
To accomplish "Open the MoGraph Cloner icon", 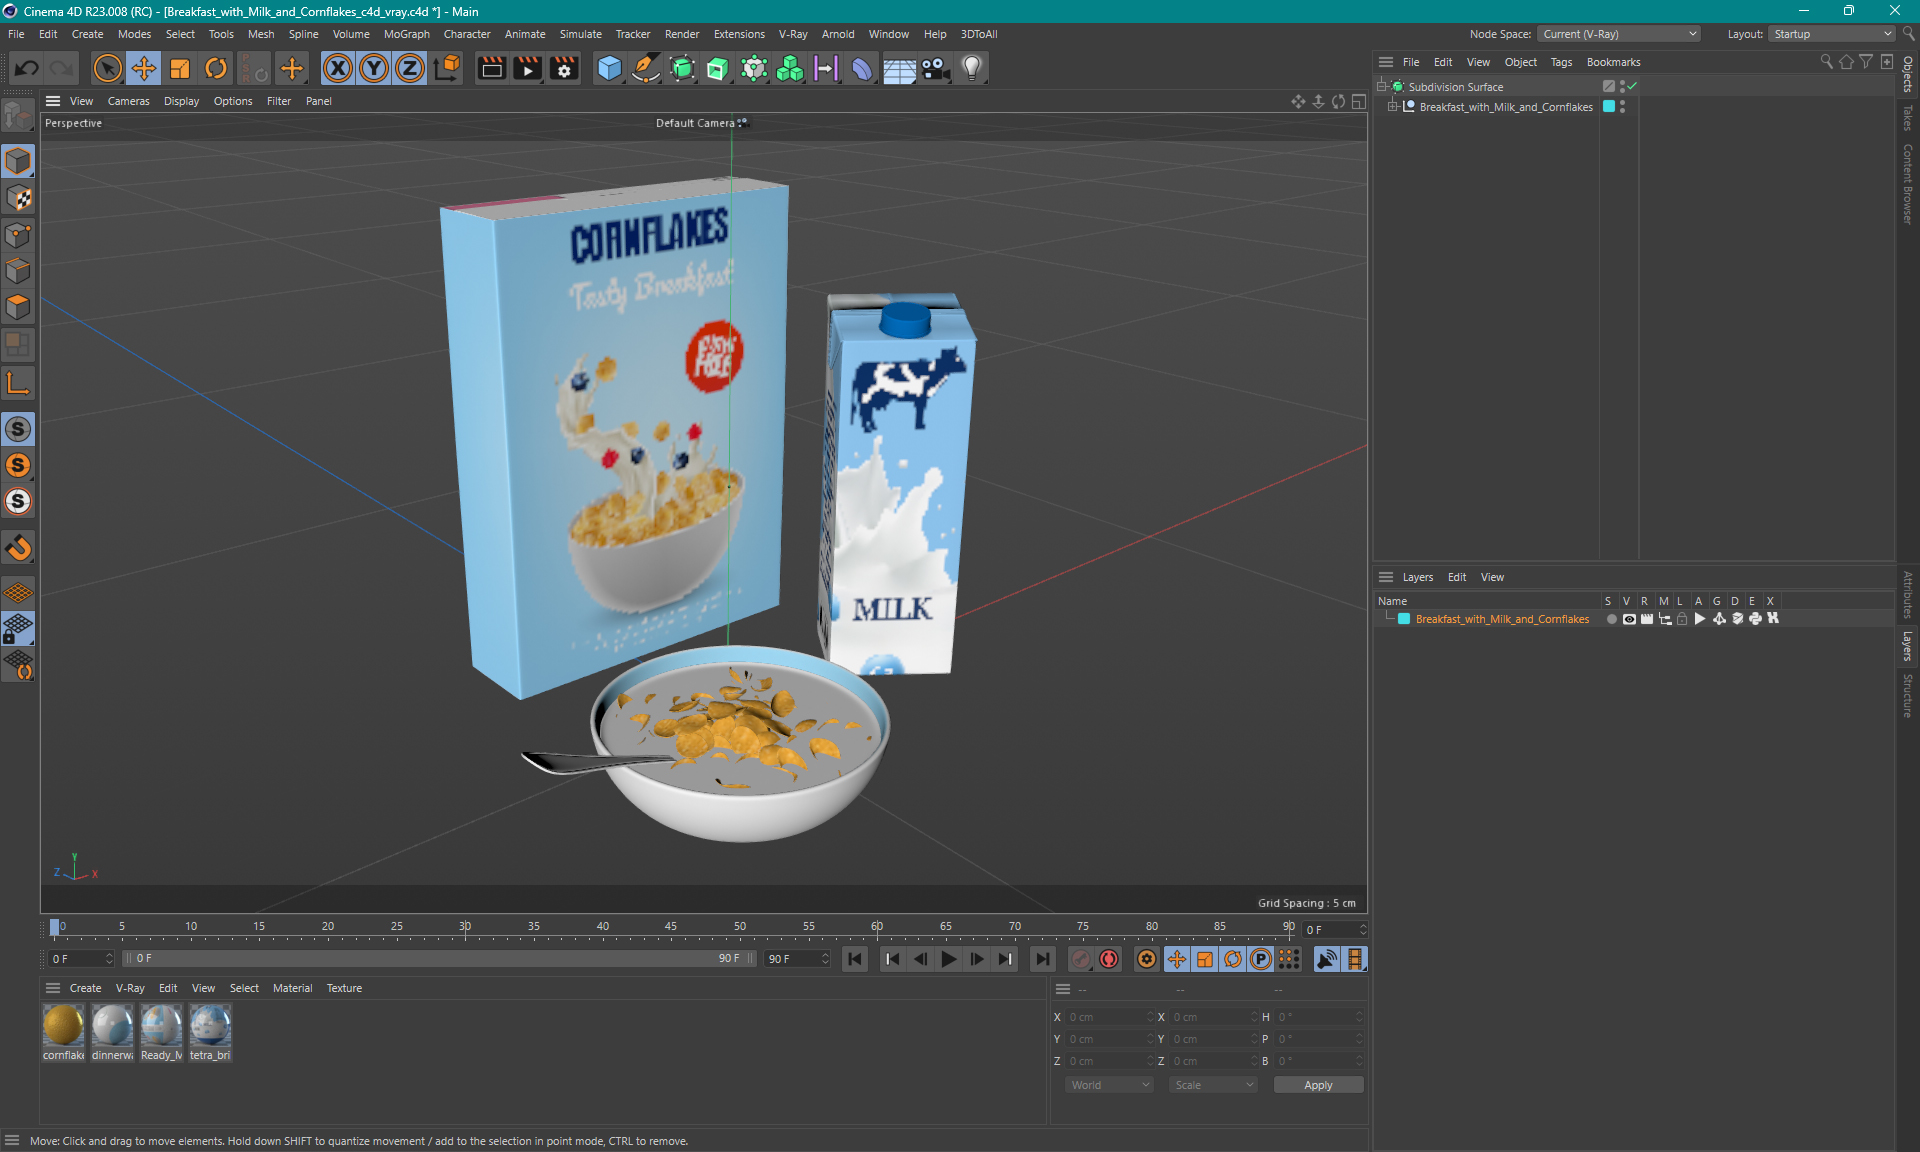I will pyautogui.click(x=790, y=68).
